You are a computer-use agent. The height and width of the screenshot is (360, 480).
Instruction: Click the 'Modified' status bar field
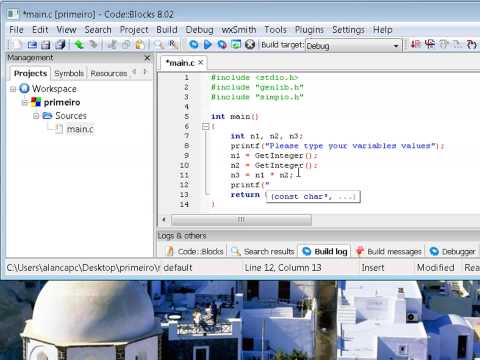click(435, 268)
